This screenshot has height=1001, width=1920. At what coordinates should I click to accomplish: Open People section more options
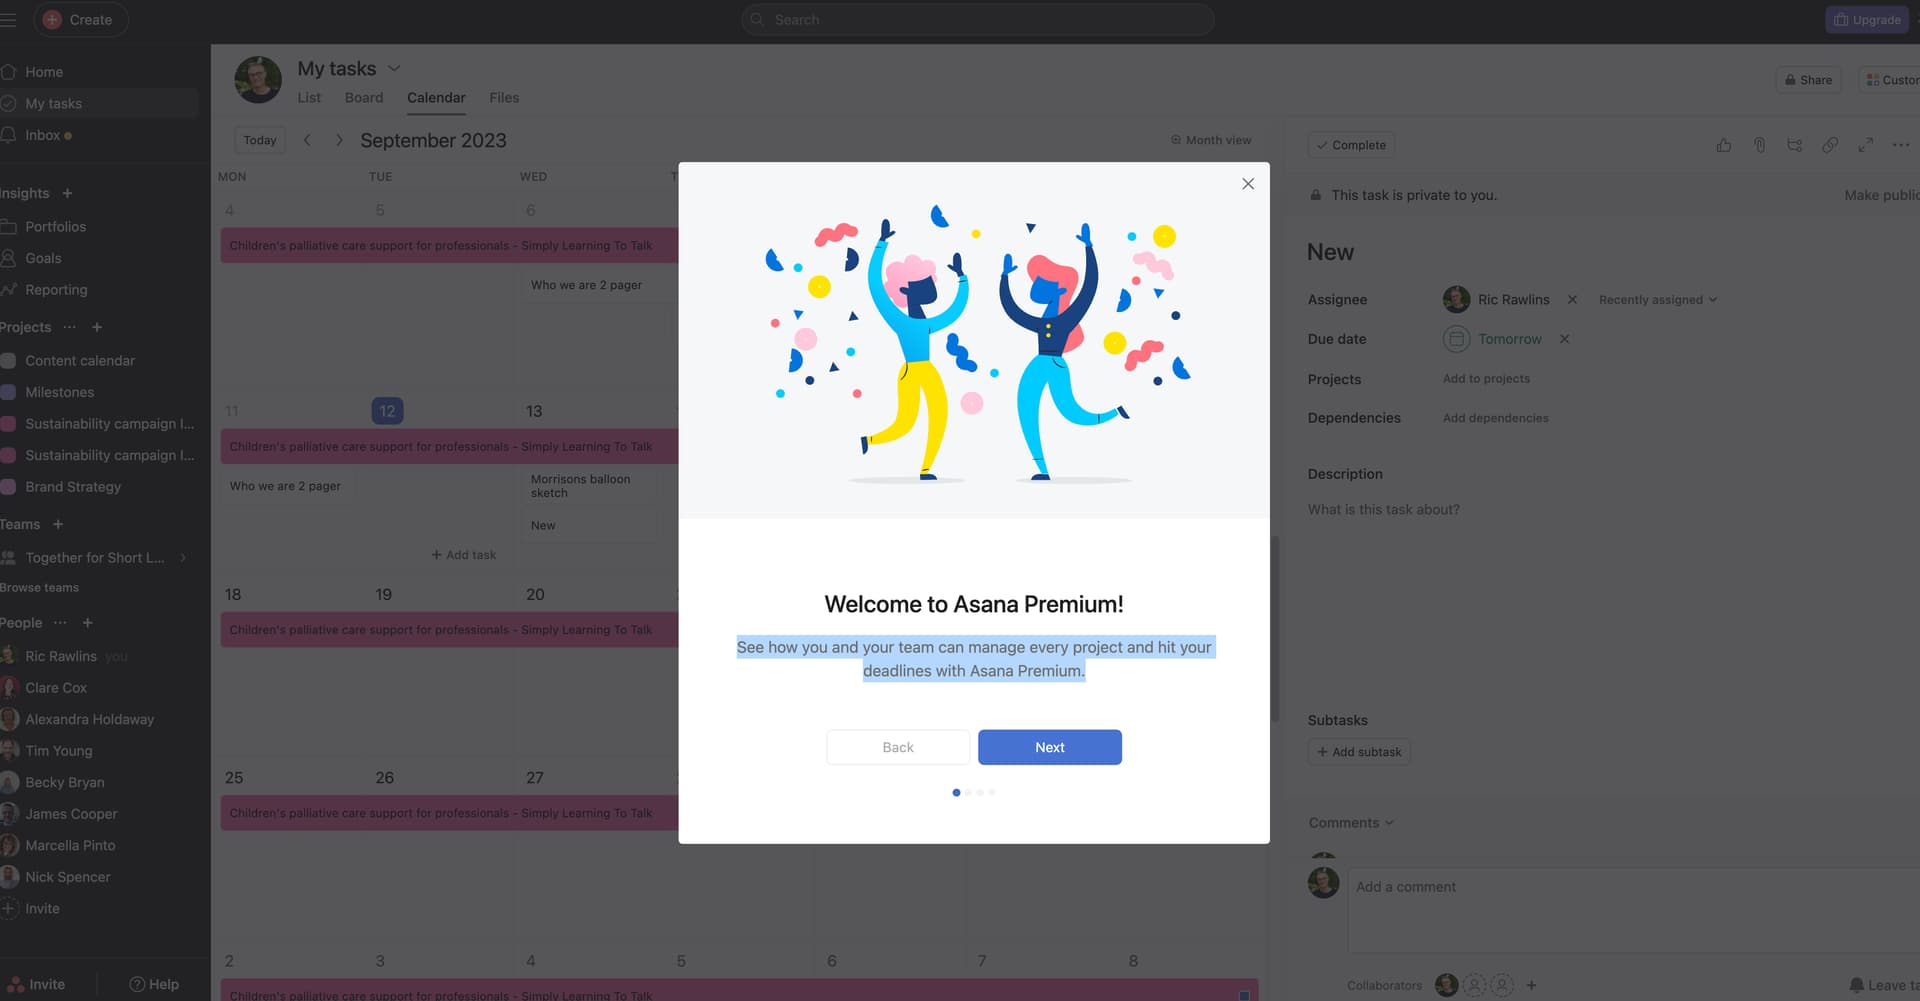pos(60,623)
